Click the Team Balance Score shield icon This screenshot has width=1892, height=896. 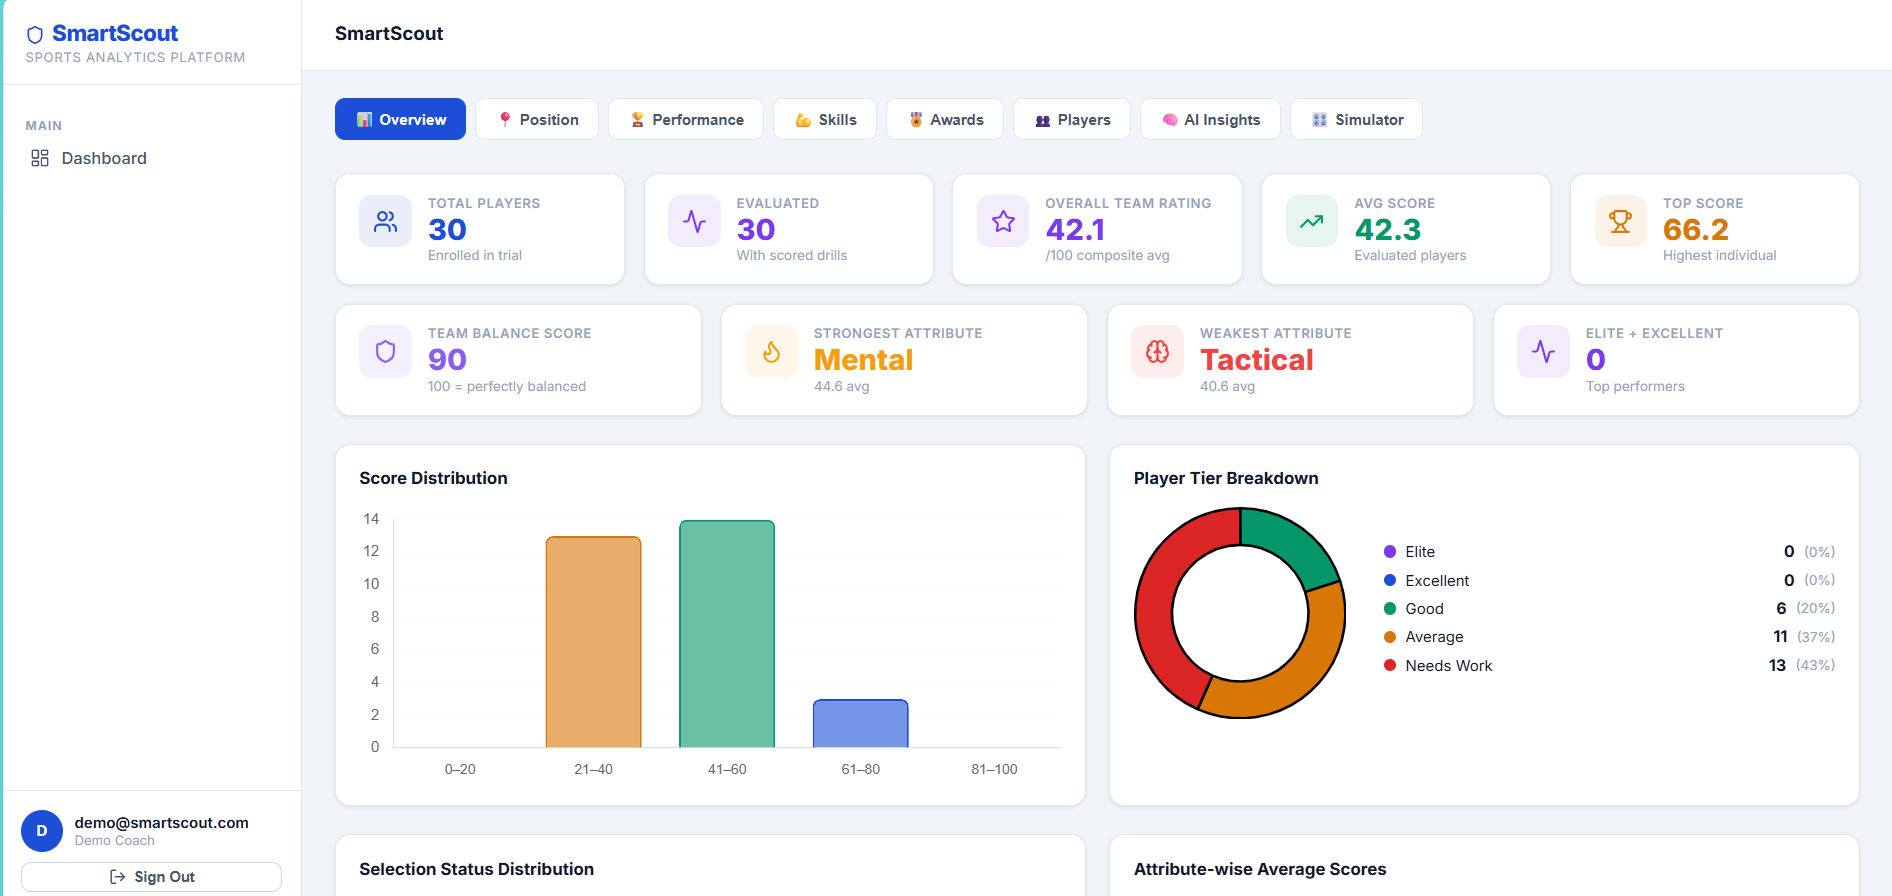coord(385,352)
